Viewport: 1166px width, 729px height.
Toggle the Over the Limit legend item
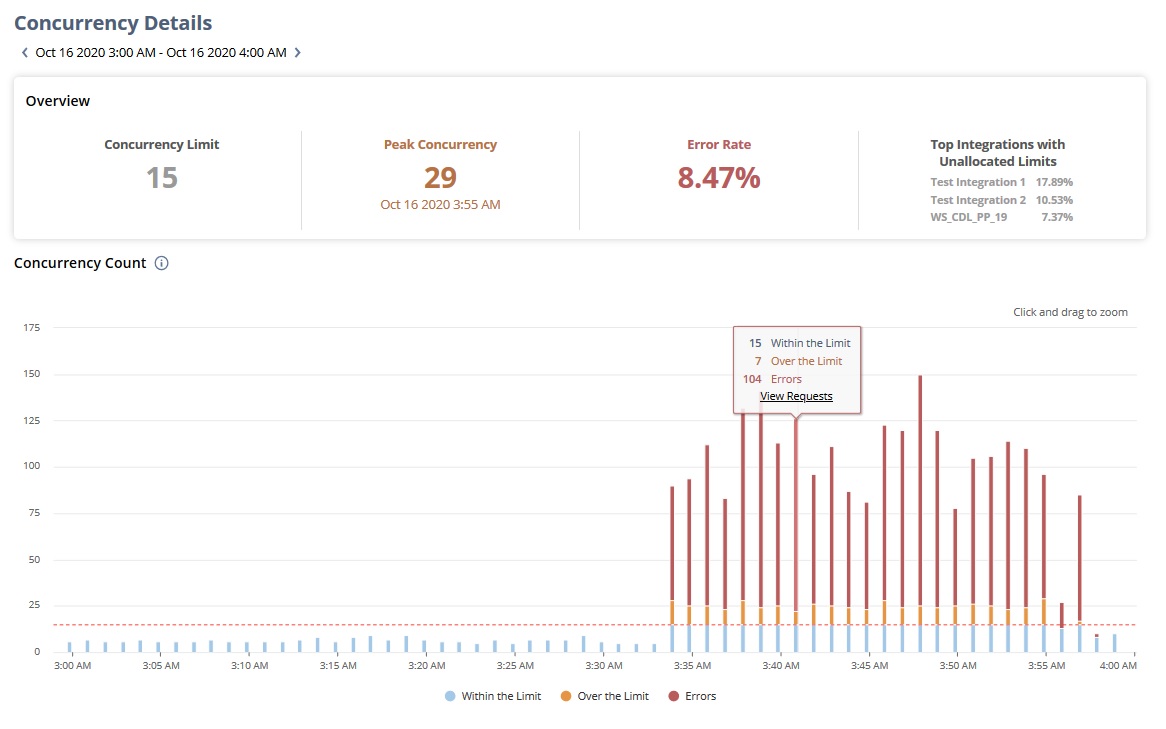click(605, 696)
